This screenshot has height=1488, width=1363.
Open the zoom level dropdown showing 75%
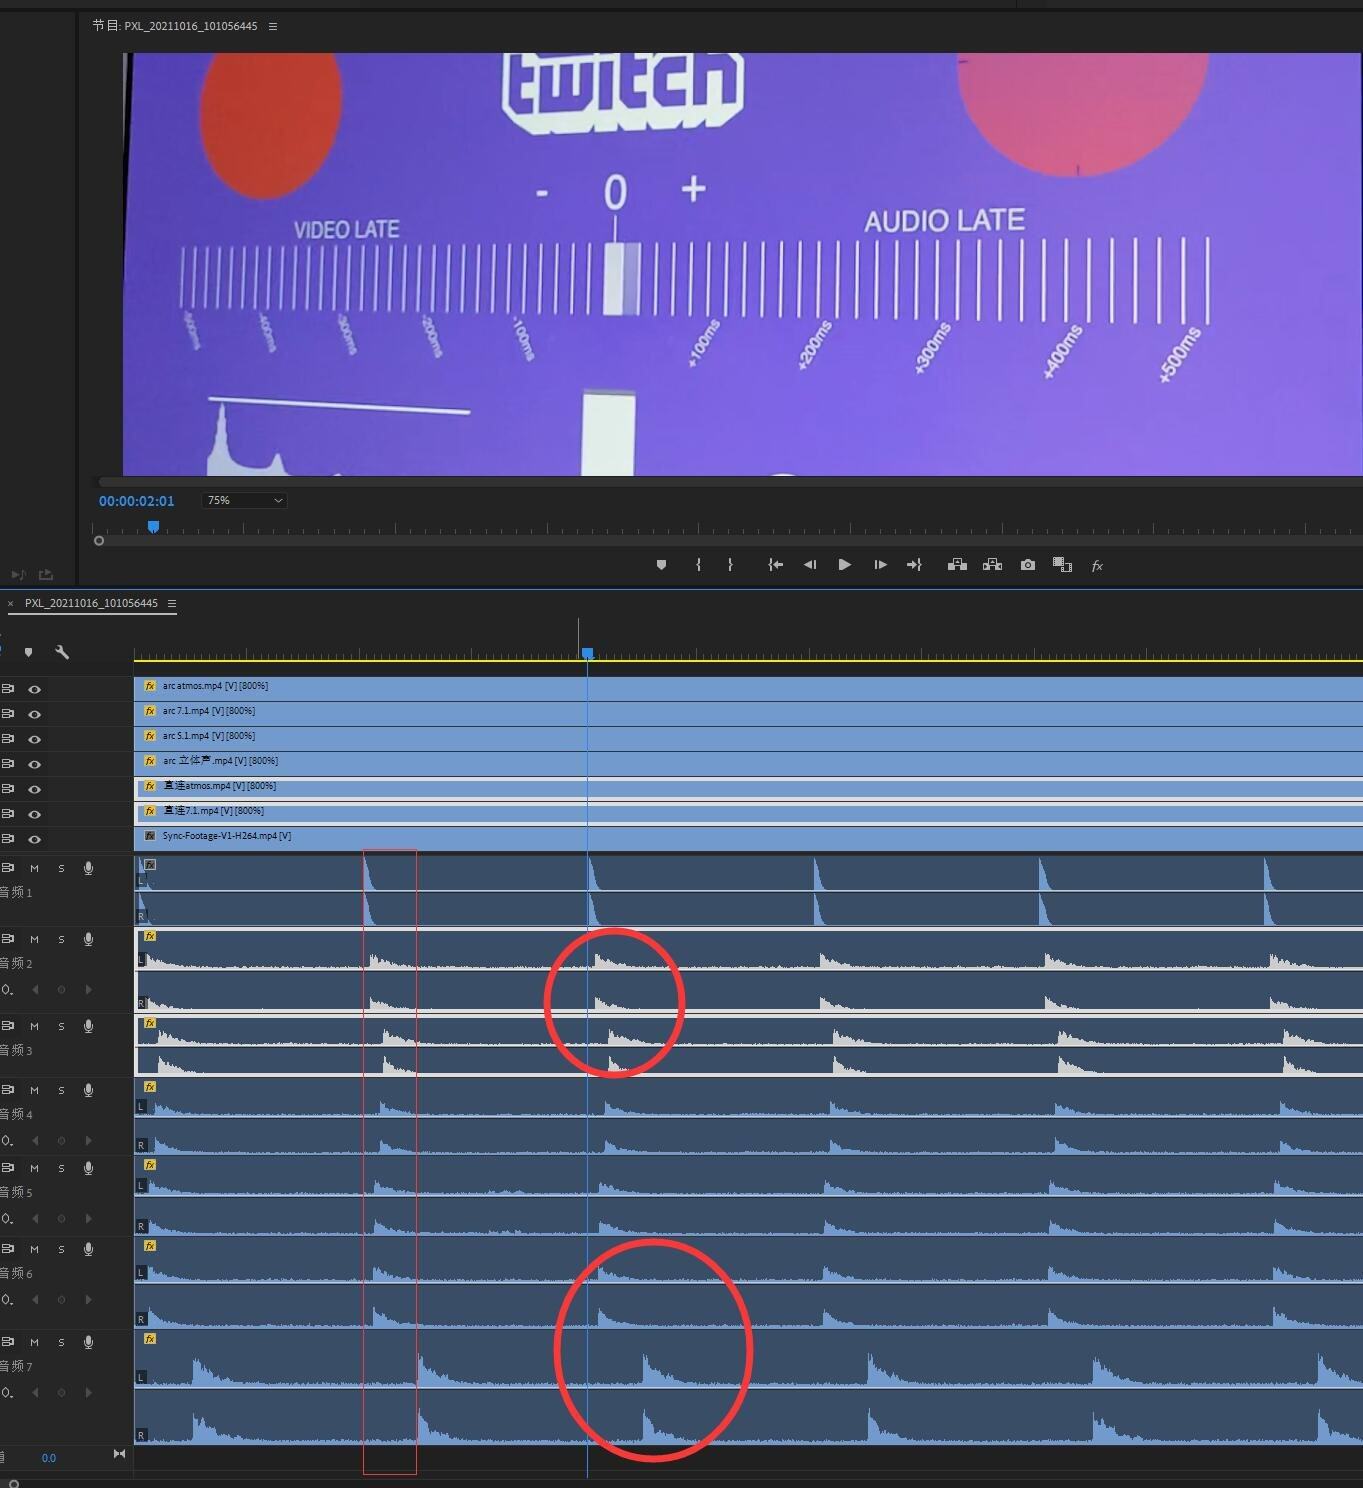pyautogui.click(x=244, y=500)
